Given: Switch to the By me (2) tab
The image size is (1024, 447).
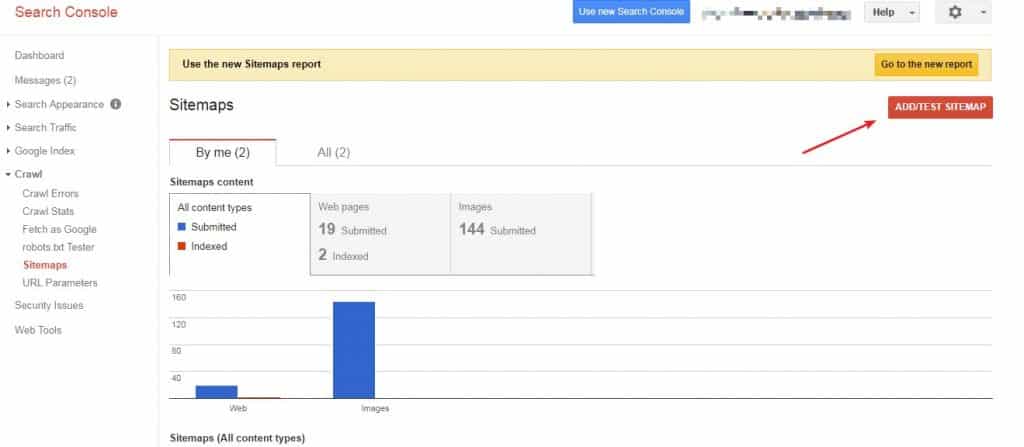Looking at the screenshot, I should pyautogui.click(x=223, y=153).
